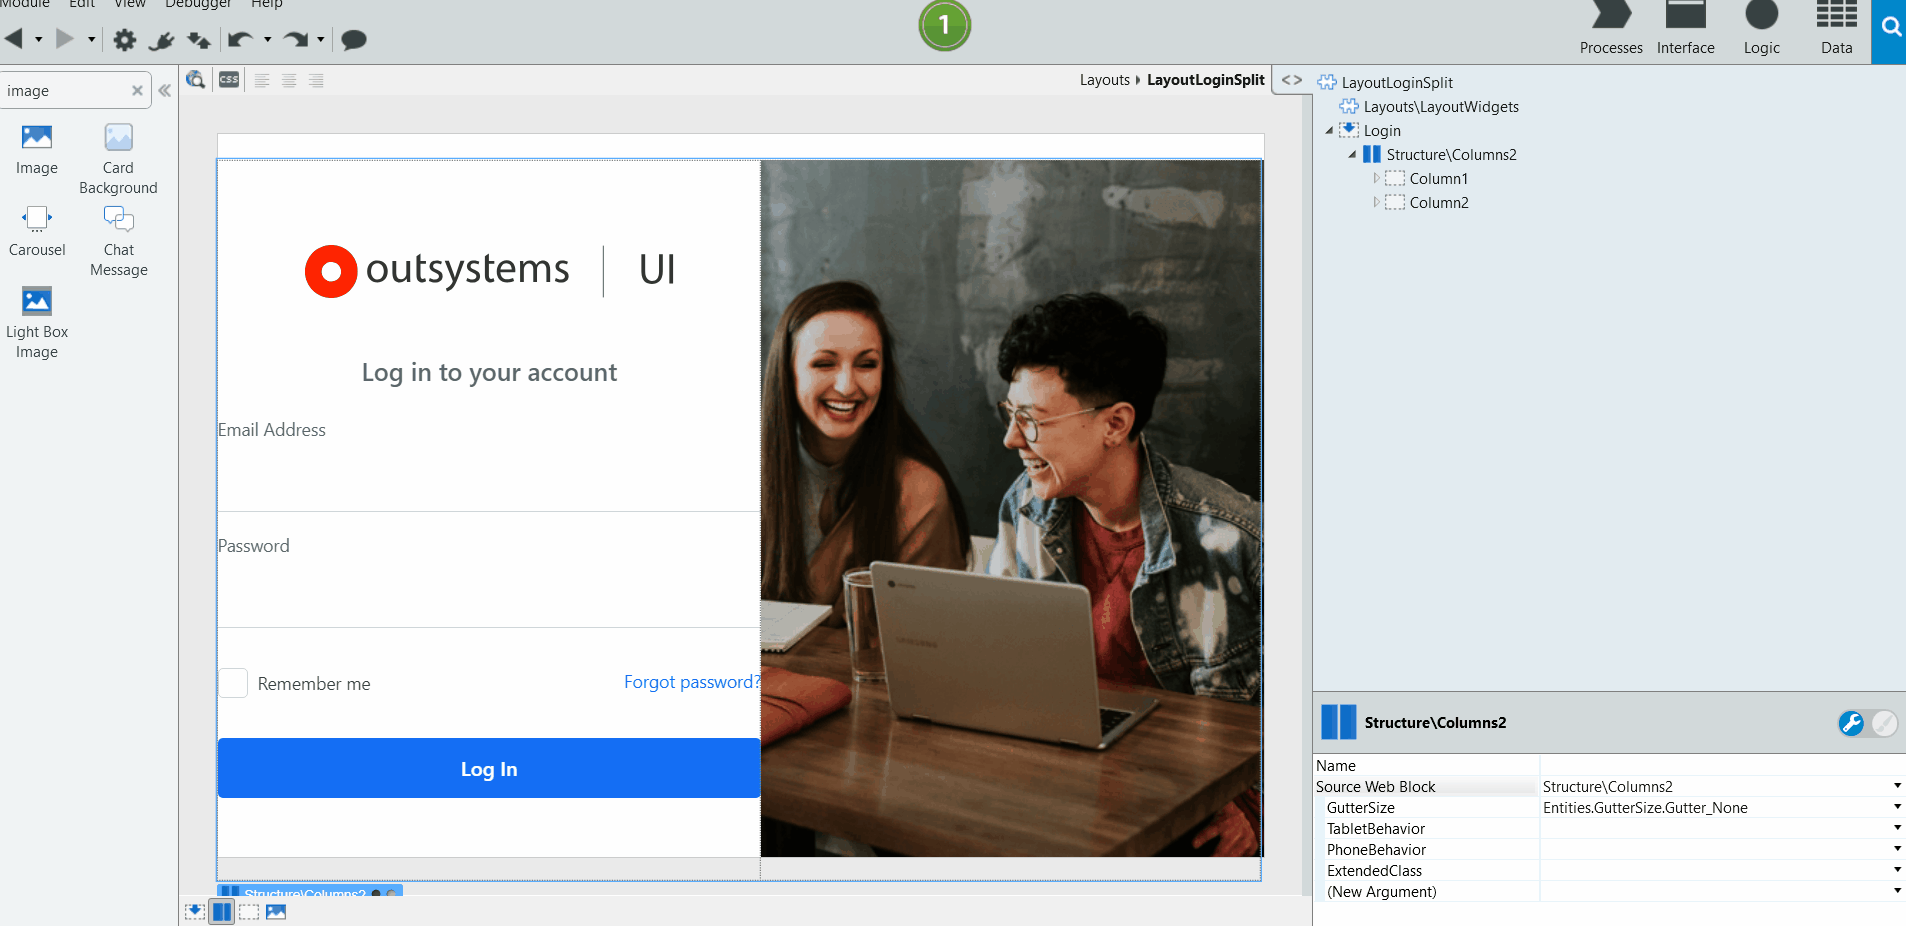Select the Image widget from toolbox

(x=36, y=137)
